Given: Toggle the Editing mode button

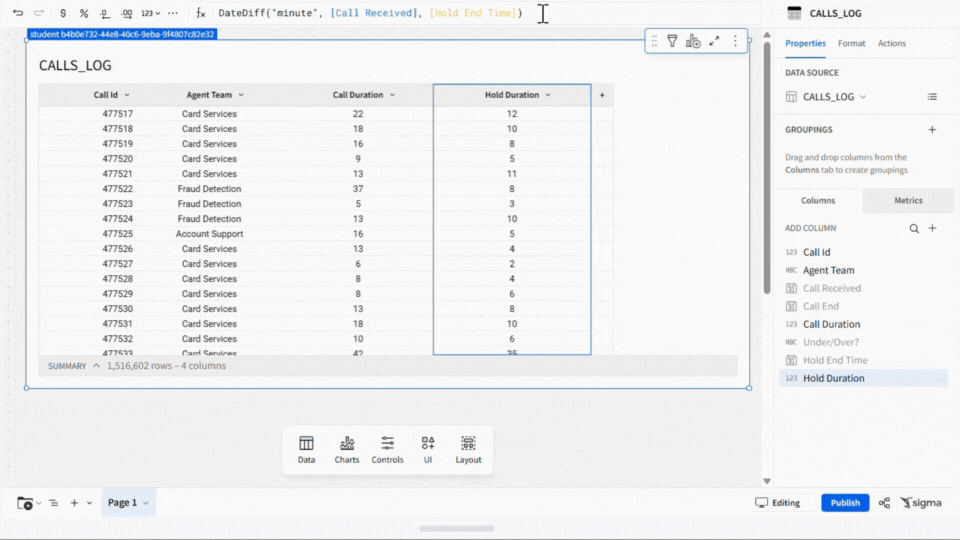Looking at the screenshot, I should tap(778, 503).
